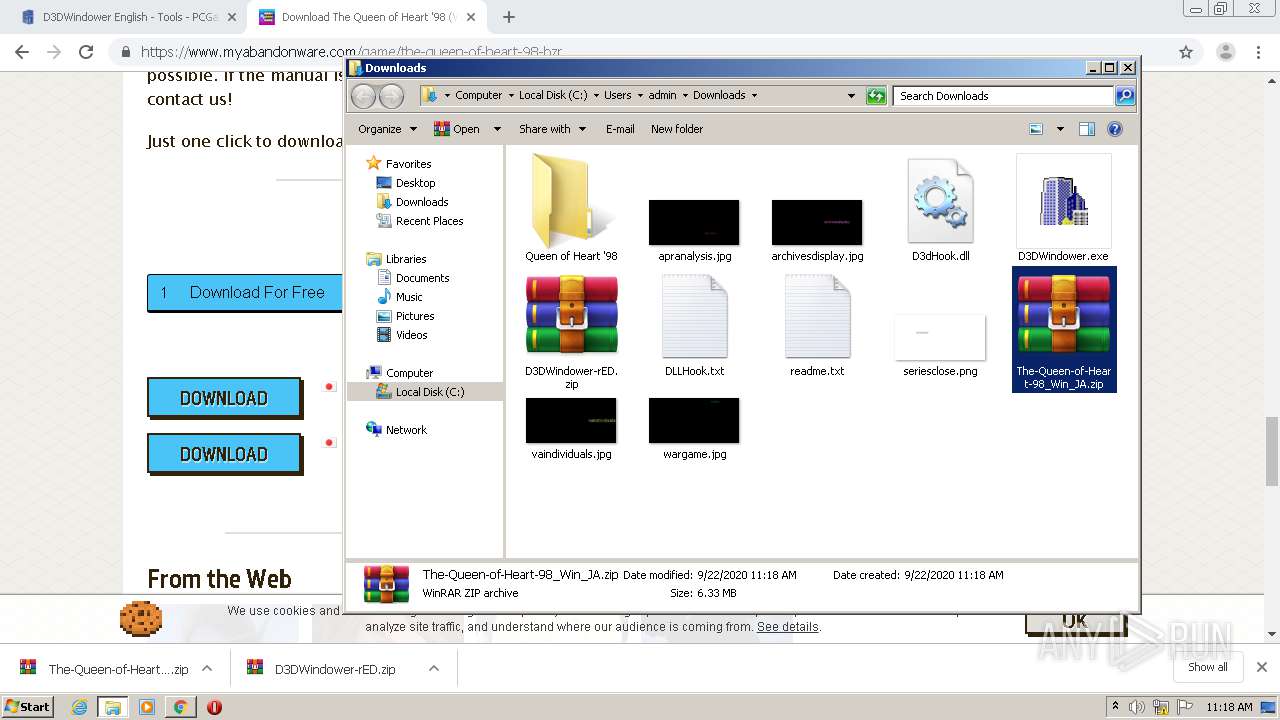This screenshot has height=720, width=1280.
Task: Select the D3DWindower-rED.zip archive icon
Action: [571, 315]
